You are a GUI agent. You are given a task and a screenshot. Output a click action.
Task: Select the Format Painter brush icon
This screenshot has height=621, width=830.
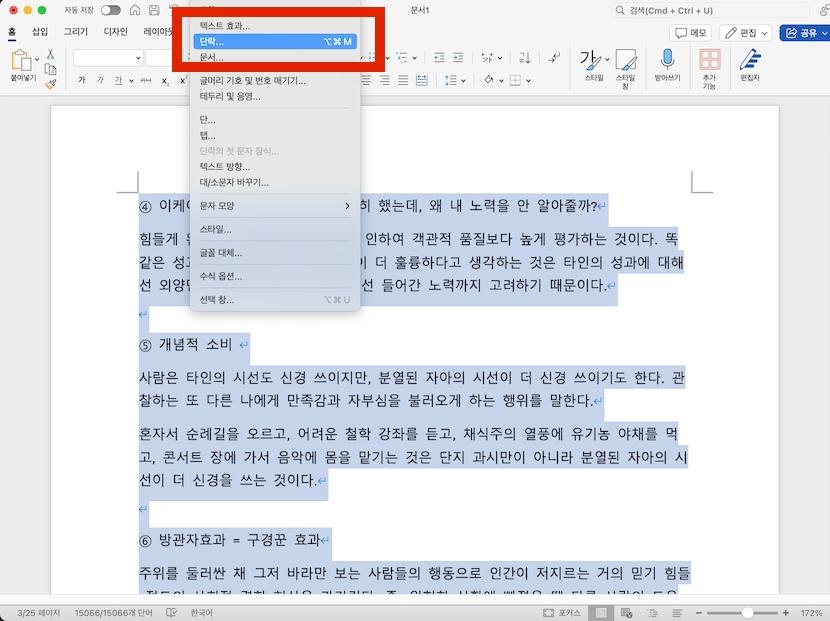coord(50,84)
